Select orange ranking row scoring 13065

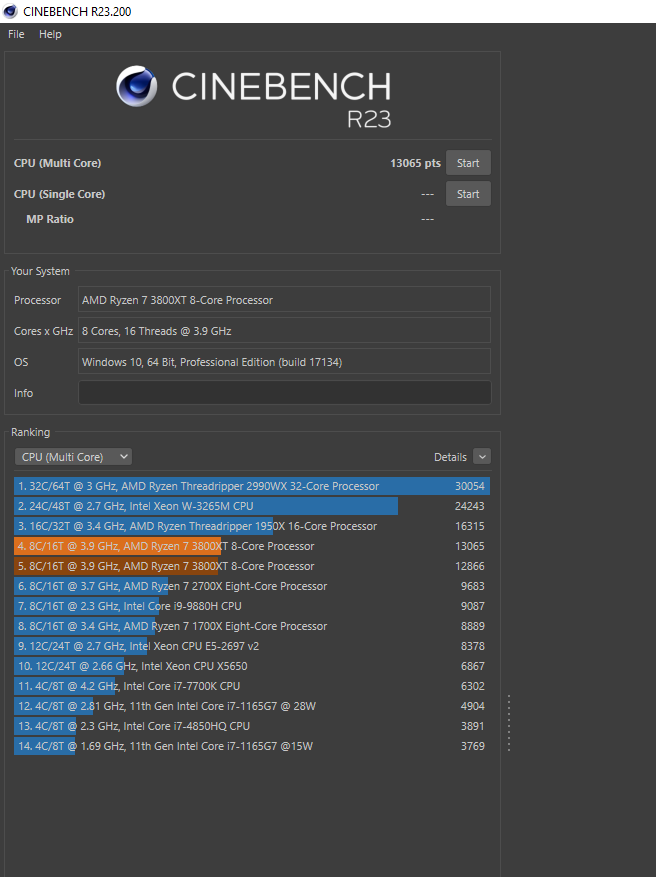coord(252,546)
